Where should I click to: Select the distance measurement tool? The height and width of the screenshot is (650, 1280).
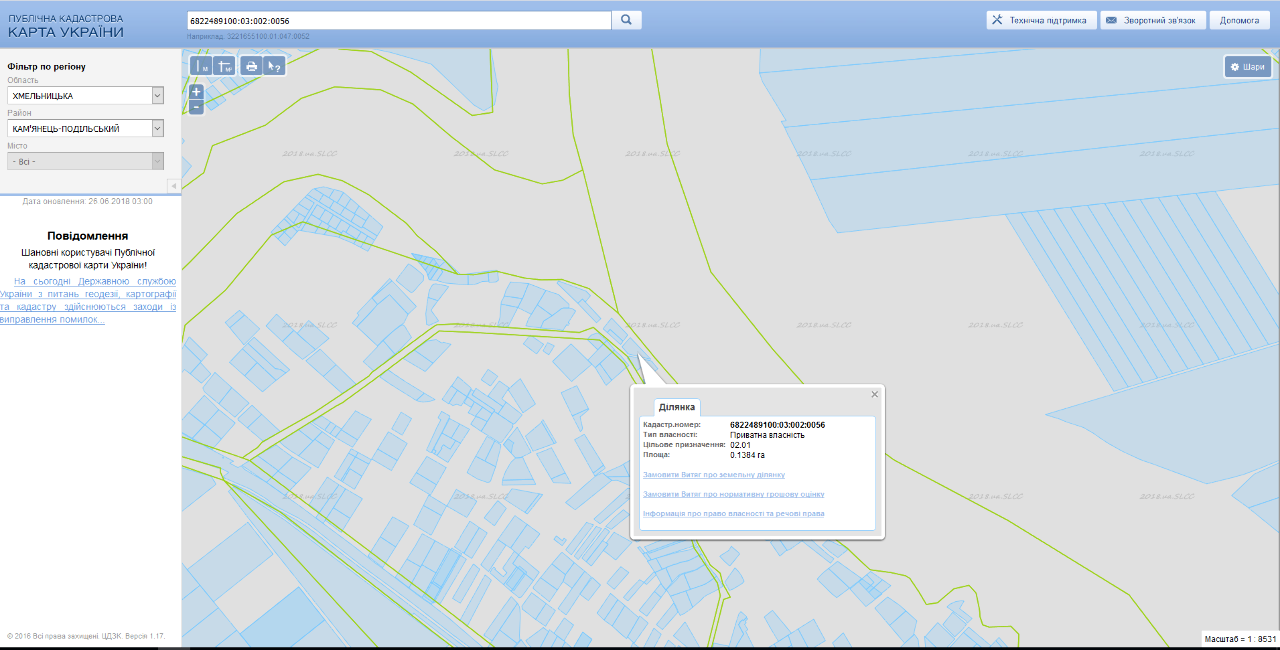[x=202, y=66]
